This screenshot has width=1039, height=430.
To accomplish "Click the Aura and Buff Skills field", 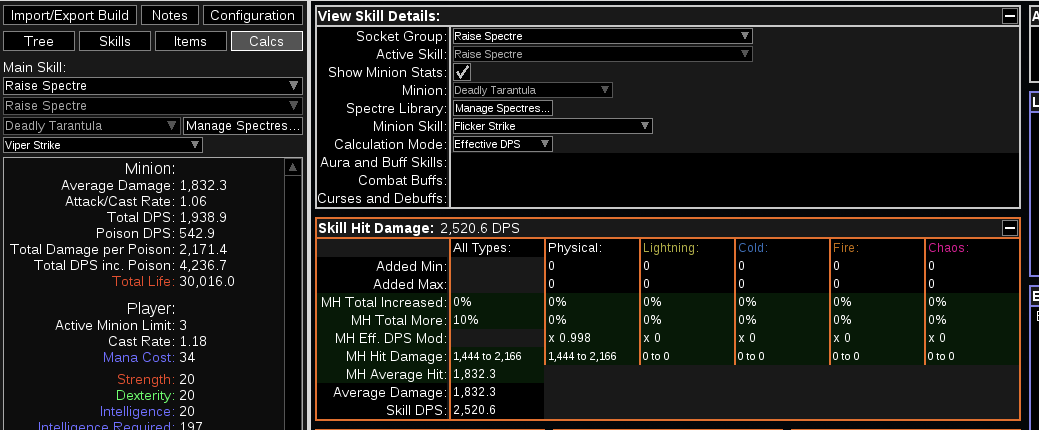I will click(734, 162).
